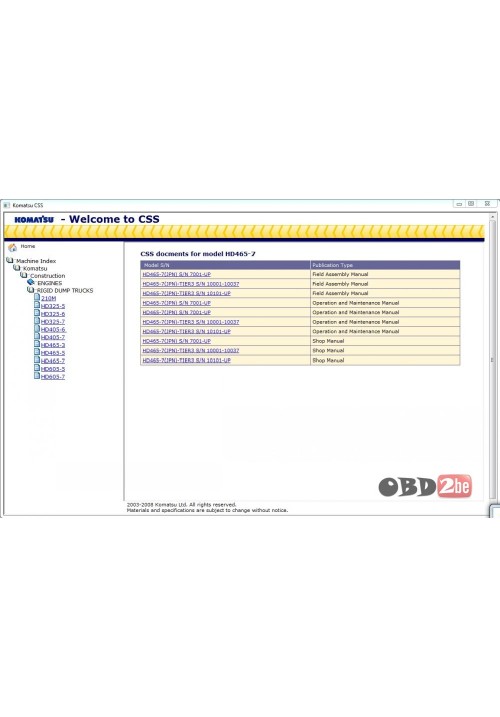Close the Komatsu CSS window
The height and width of the screenshot is (717, 500).
[487, 204]
